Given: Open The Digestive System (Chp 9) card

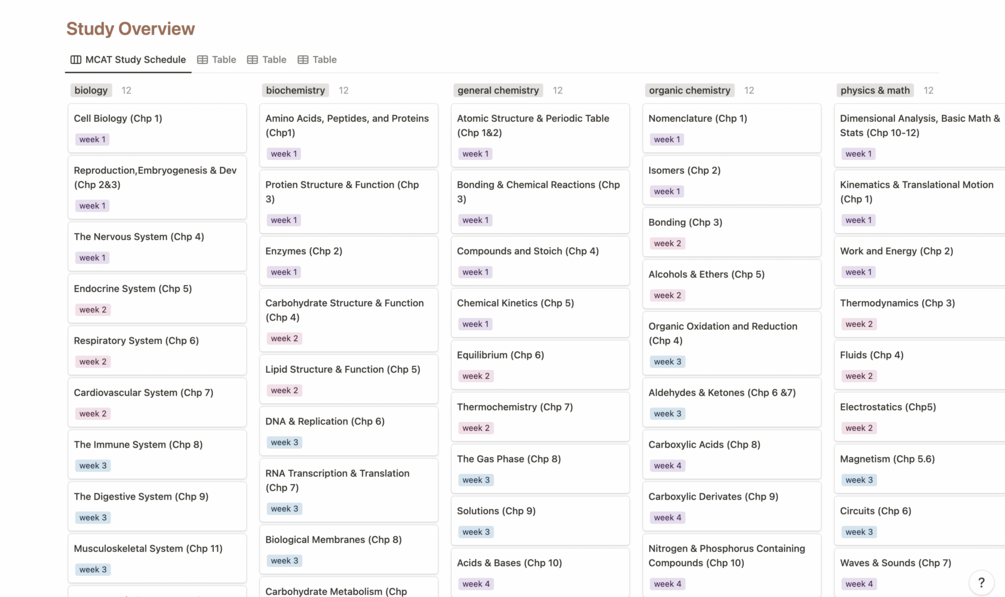Looking at the screenshot, I should [157, 507].
